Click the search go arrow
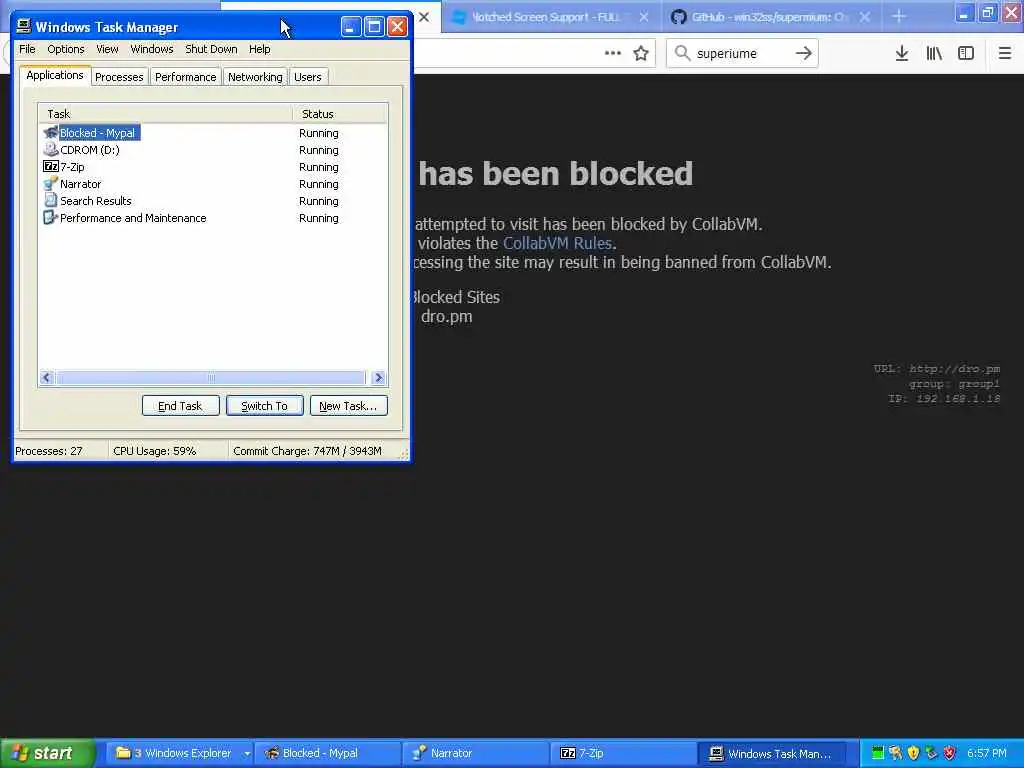This screenshot has width=1024, height=768. [804, 53]
